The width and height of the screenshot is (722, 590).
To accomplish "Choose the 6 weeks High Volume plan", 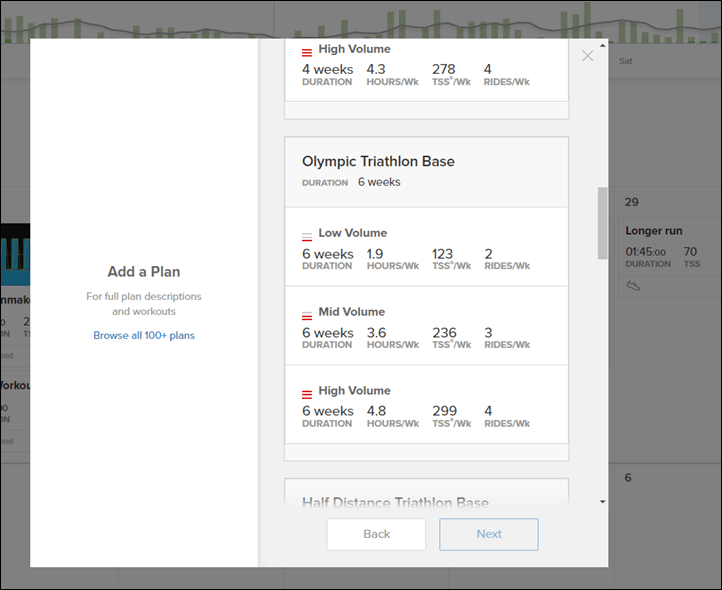I will coord(426,404).
